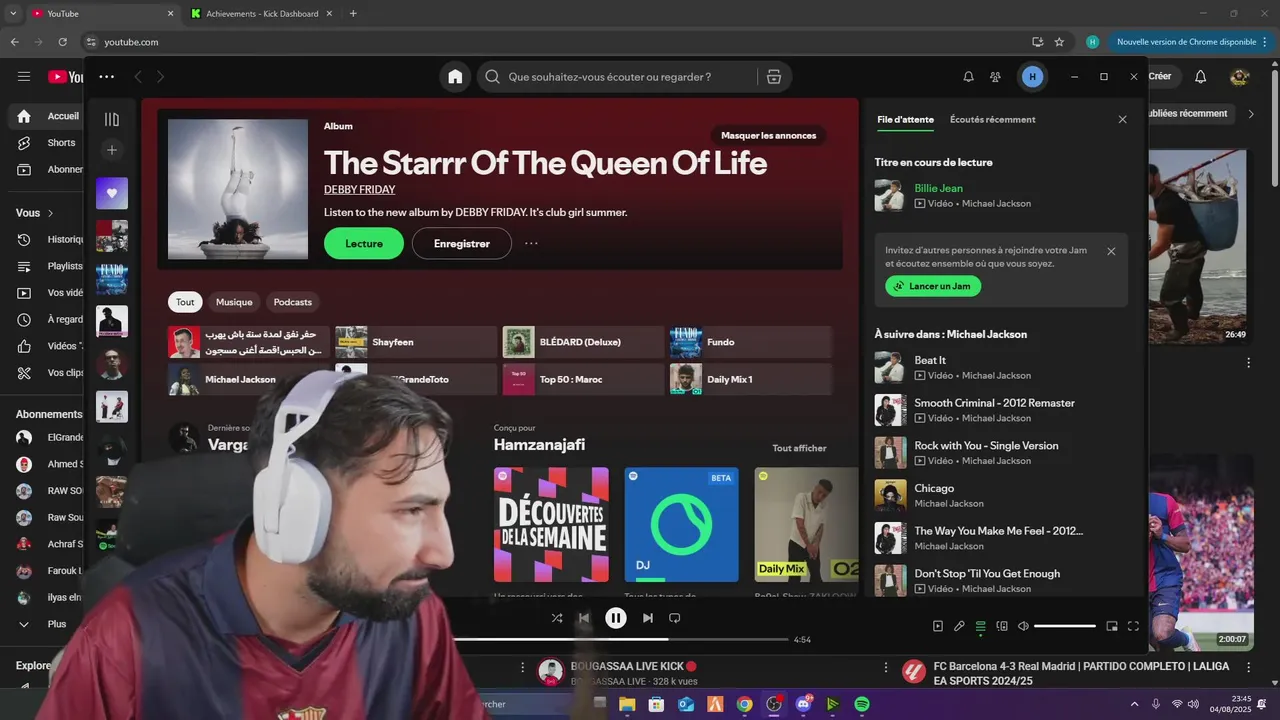
Task: Pause the current song
Action: point(616,618)
